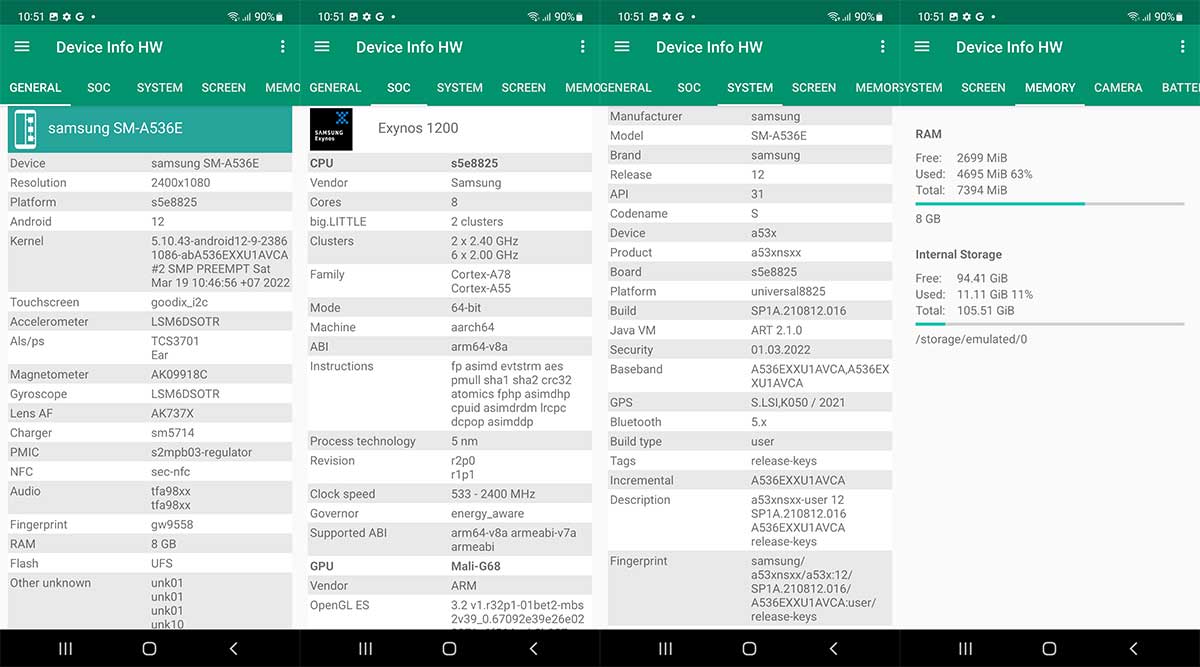Select the highlighted MEMORY tab on the Memory screen

tap(1050, 88)
